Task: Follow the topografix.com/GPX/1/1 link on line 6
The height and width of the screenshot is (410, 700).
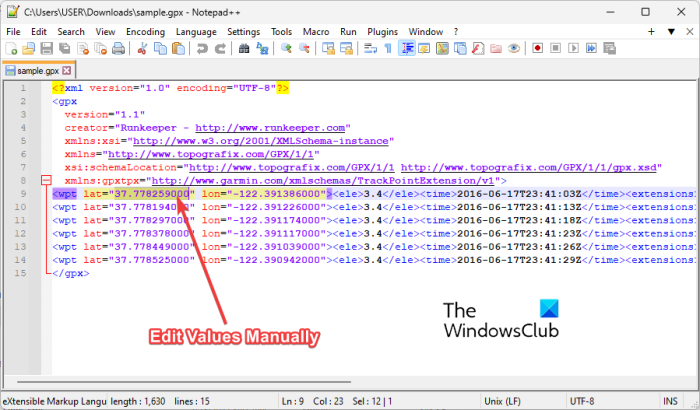Action: point(211,155)
